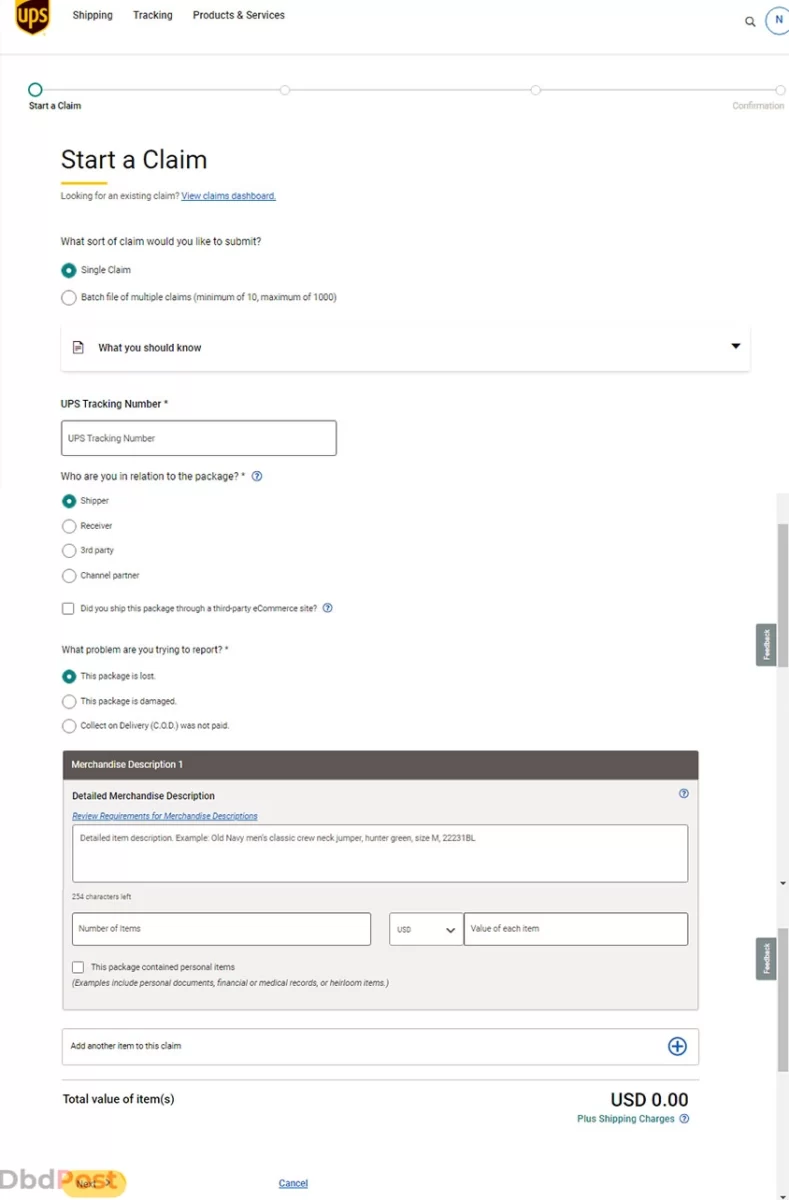Image resolution: width=789 pixels, height=1200 pixels.
Task: Open help icon beside third-party eCommerce checkbox
Action: point(327,608)
